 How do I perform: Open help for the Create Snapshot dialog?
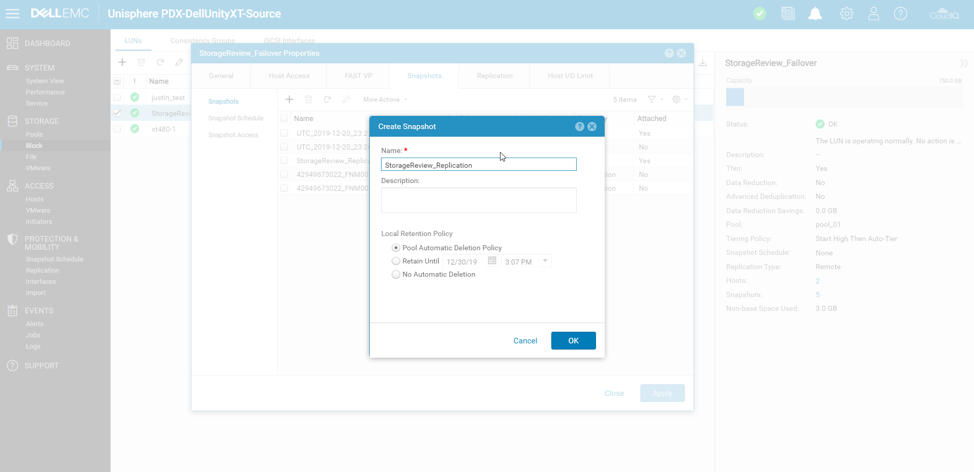click(579, 127)
